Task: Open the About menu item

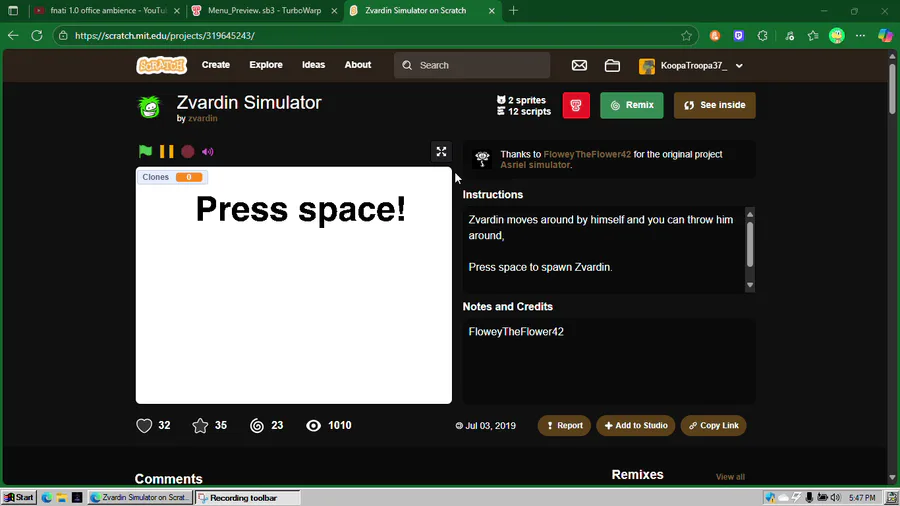Action: (x=358, y=65)
